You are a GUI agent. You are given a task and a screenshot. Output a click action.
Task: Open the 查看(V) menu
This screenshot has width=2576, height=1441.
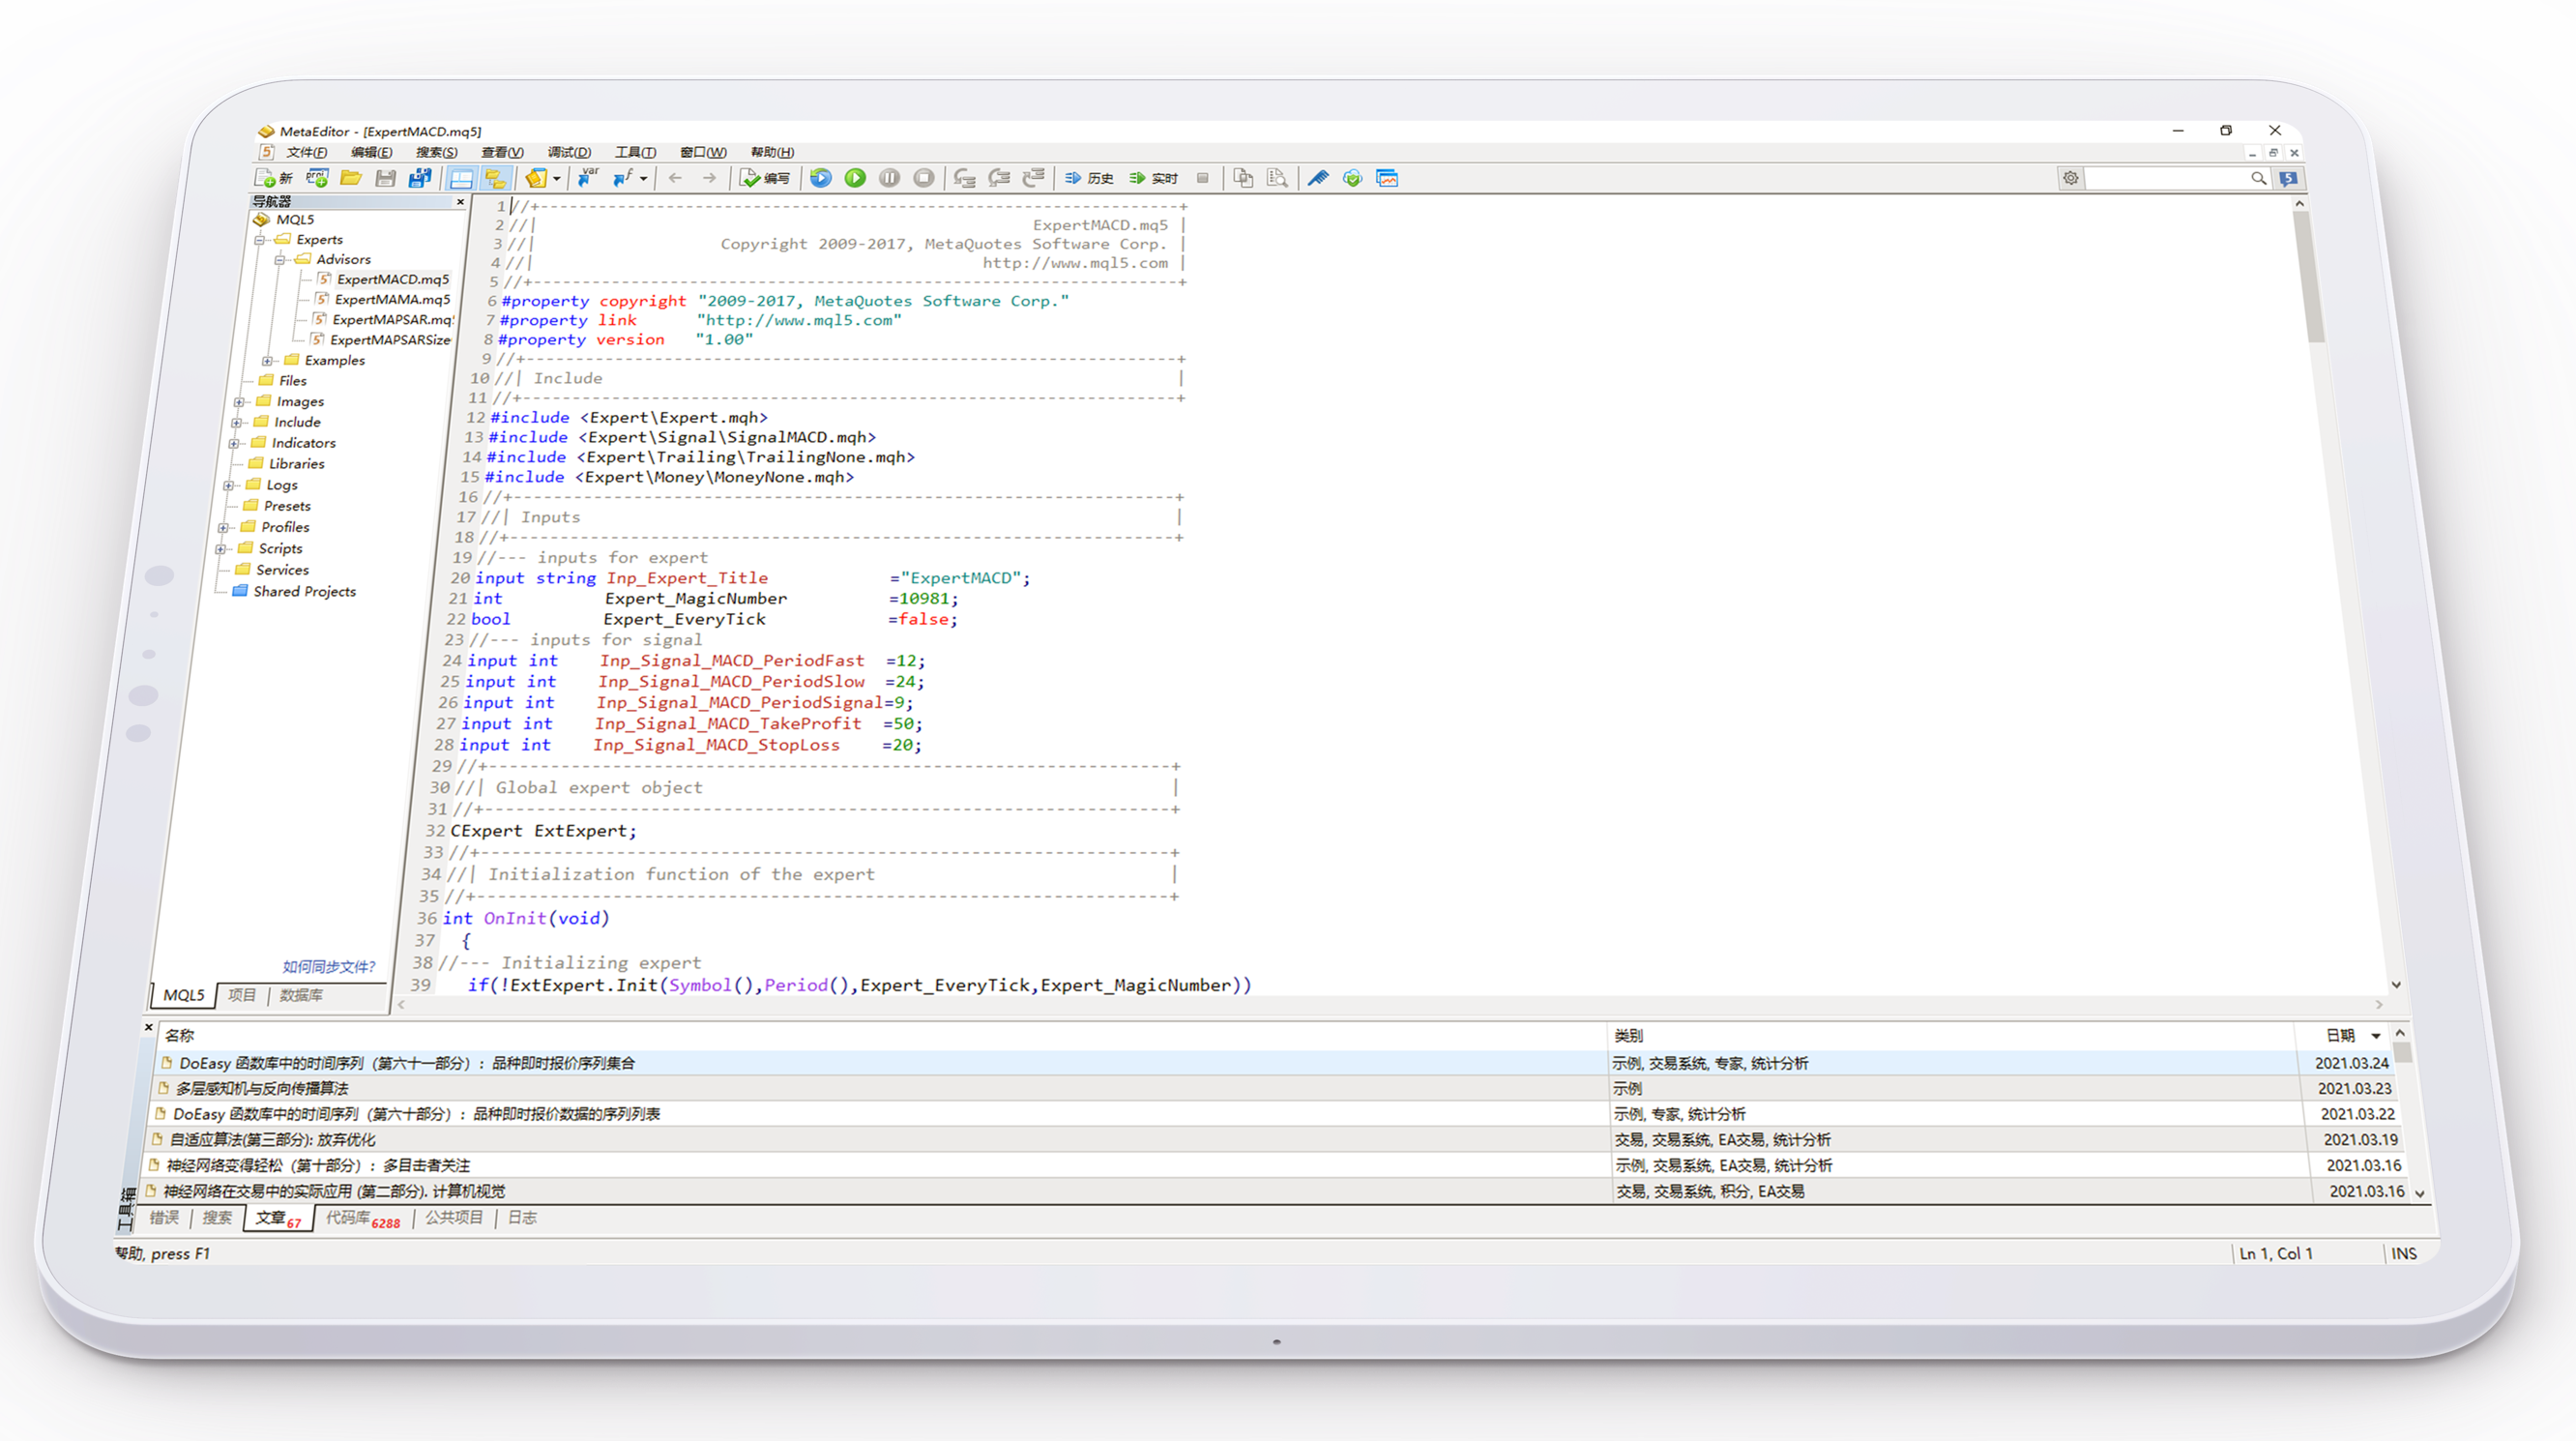(x=502, y=152)
